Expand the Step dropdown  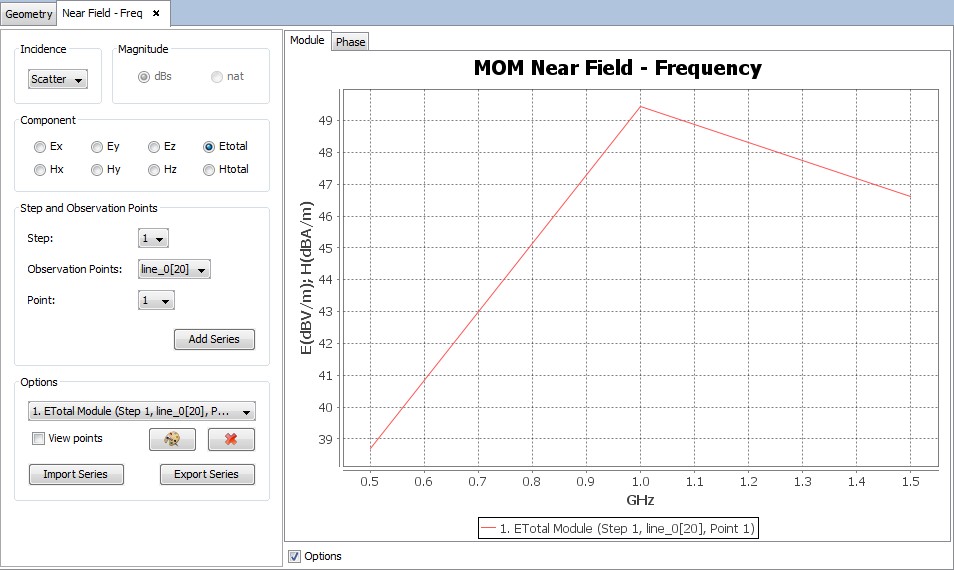(x=153, y=239)
